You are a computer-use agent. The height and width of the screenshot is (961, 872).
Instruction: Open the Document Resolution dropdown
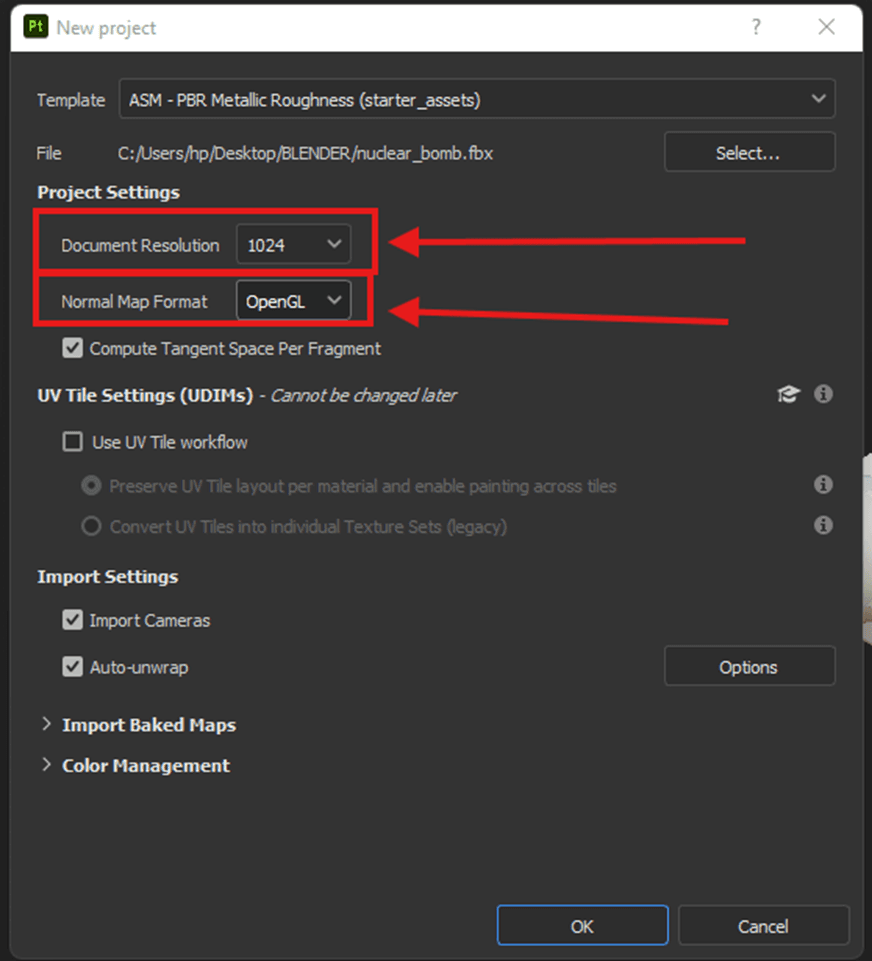(x=293, y=245)
